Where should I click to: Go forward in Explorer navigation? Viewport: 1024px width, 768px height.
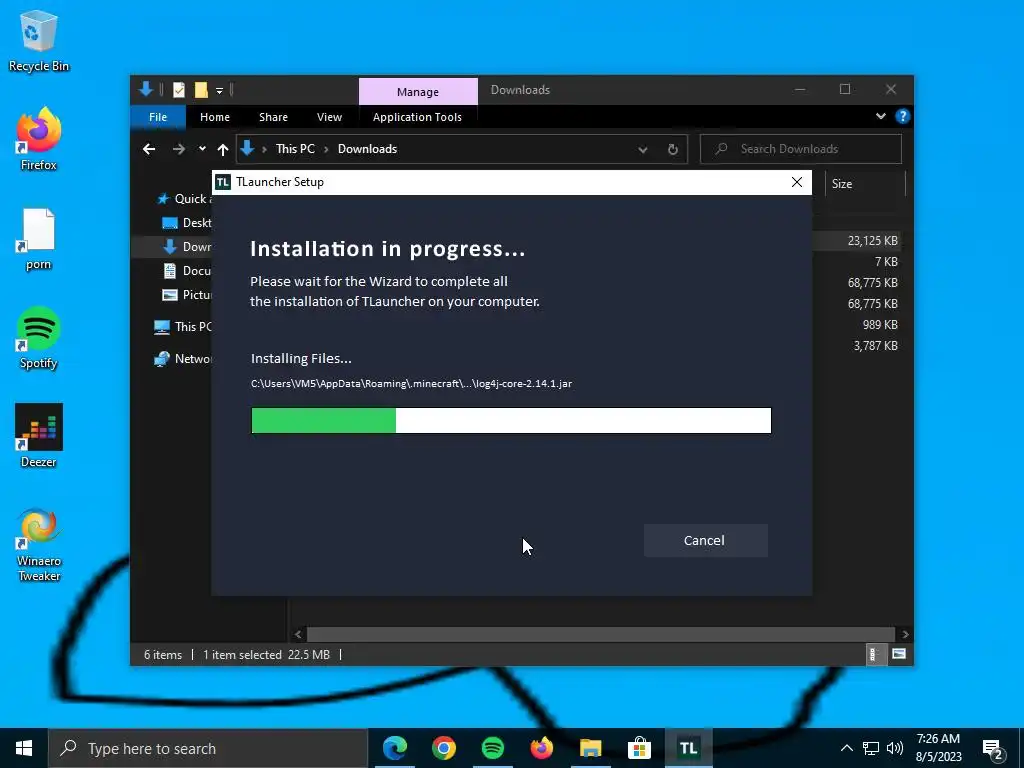(x=178, y=150)
